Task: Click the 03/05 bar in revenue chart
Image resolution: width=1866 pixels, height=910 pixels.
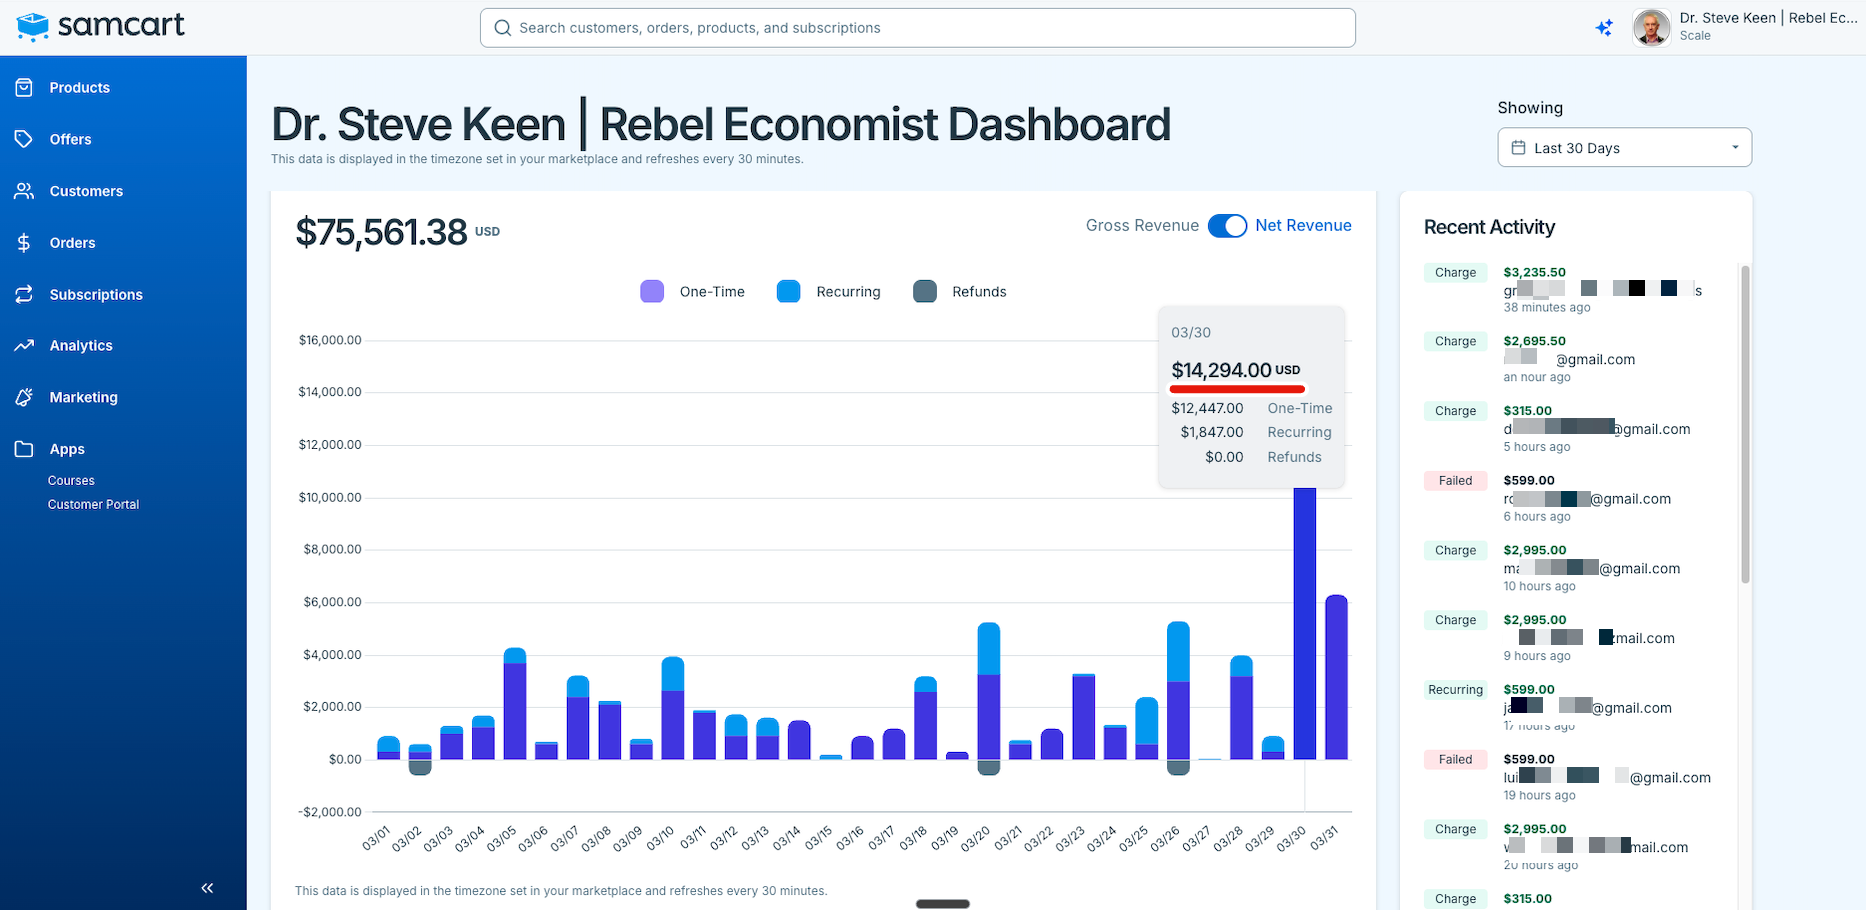Action: click(515, 704)
